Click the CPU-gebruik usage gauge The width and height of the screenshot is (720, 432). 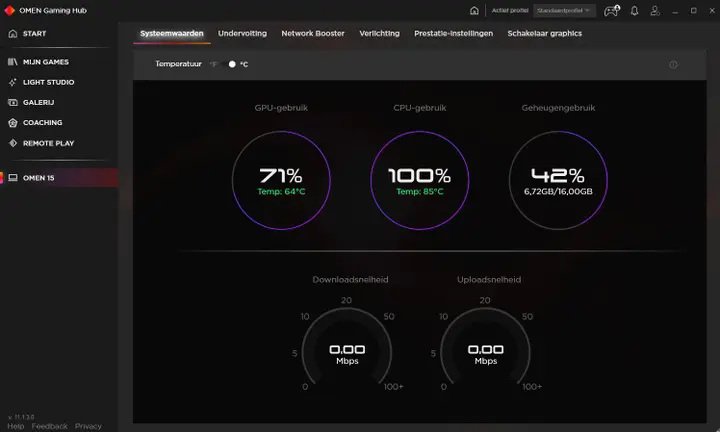click(420, 180)
